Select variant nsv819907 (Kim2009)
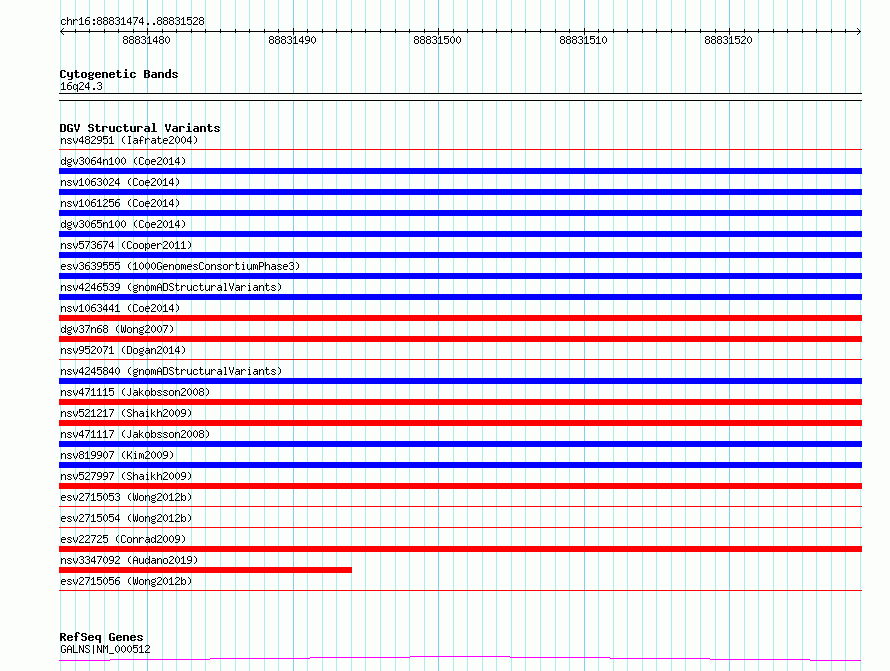This screenshot has height=671, width=890. tap(117, 455)
